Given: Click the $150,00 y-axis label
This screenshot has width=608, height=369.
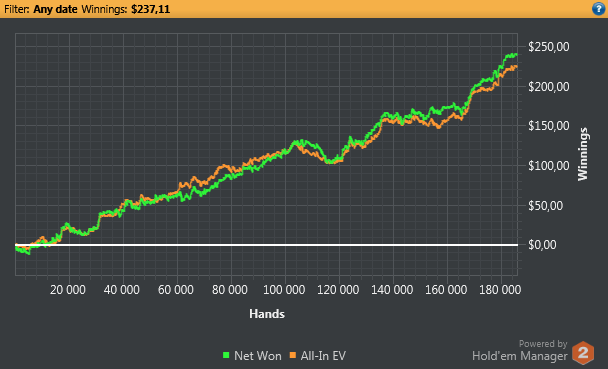Looking at the screenshot, I should click(x=549, y=126).
